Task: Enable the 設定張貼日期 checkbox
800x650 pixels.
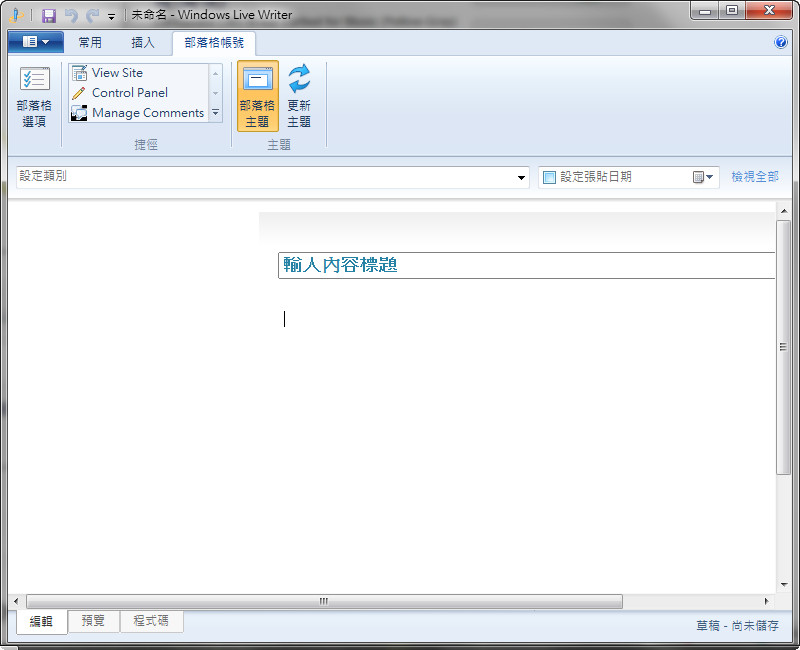Action: pyautogui.click(x=548, y=176)
